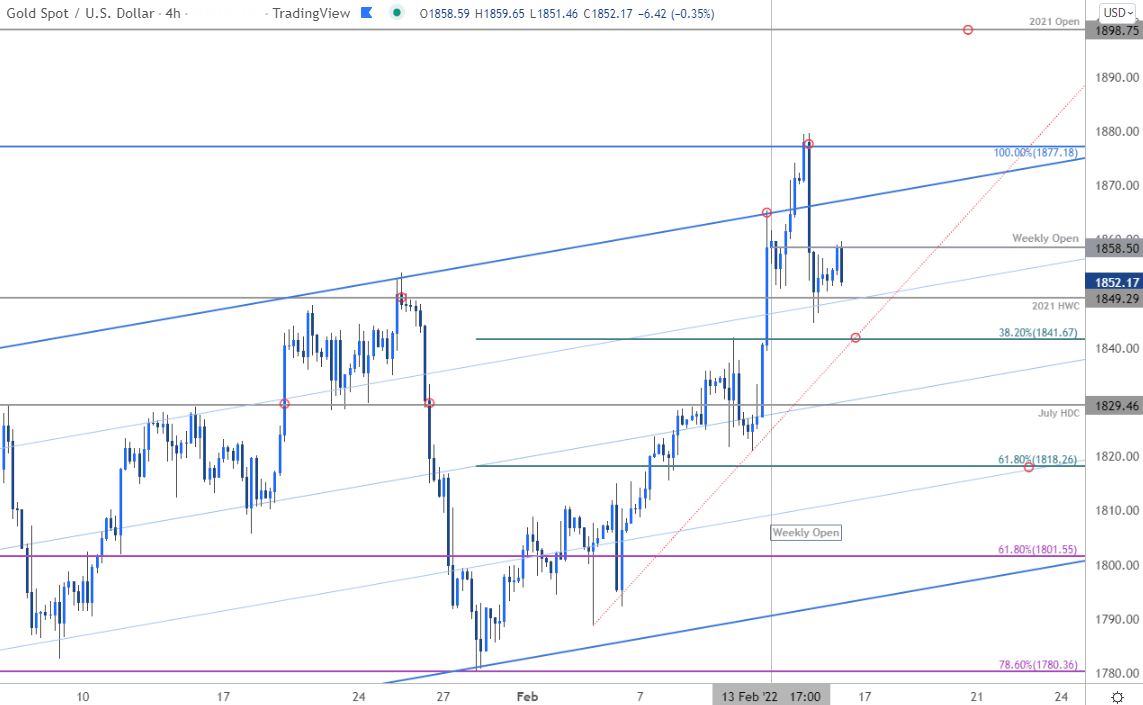Click the 1780.00 price axis value
This screenshot has width=1143, height=705.
pyautogui.click(x=1117, y=673)
